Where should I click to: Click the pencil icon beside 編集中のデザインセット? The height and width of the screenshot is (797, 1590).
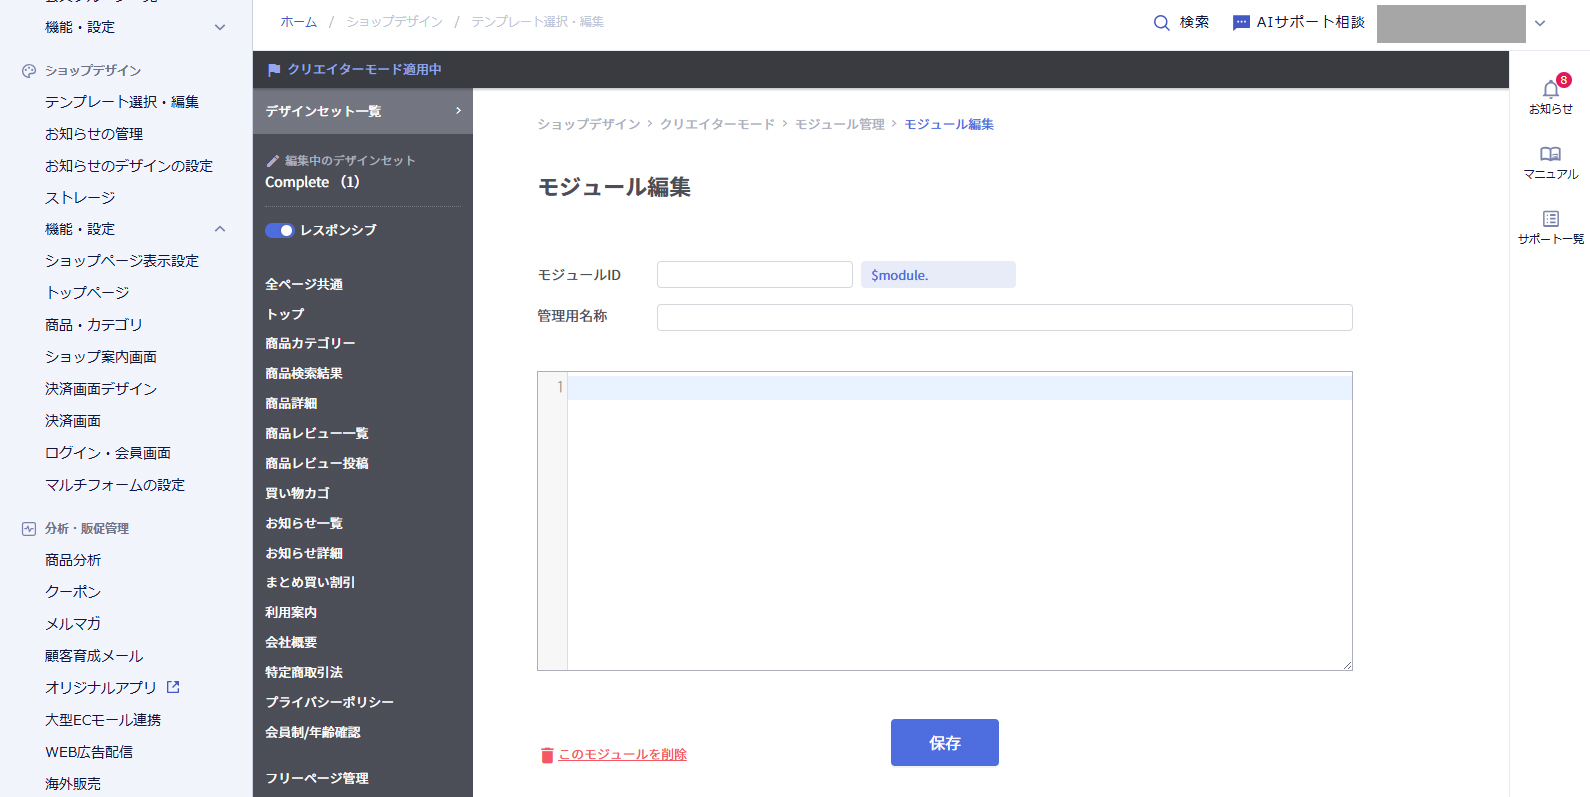coord(273,161)
